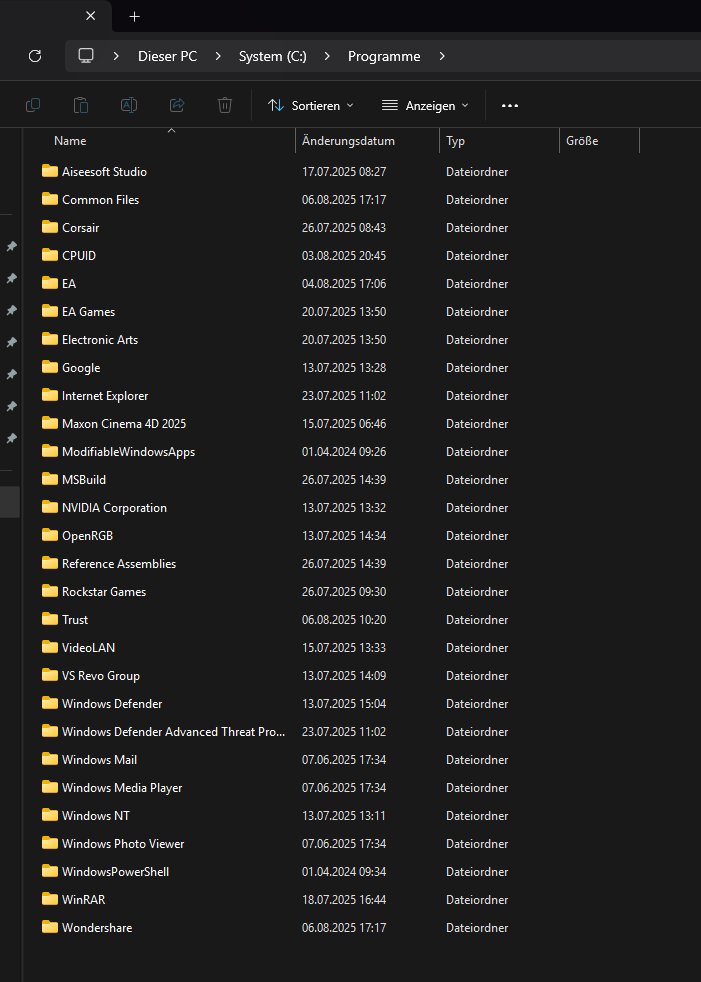
Task: Select the EA folder icon
Action: click(x=50, y=283)
